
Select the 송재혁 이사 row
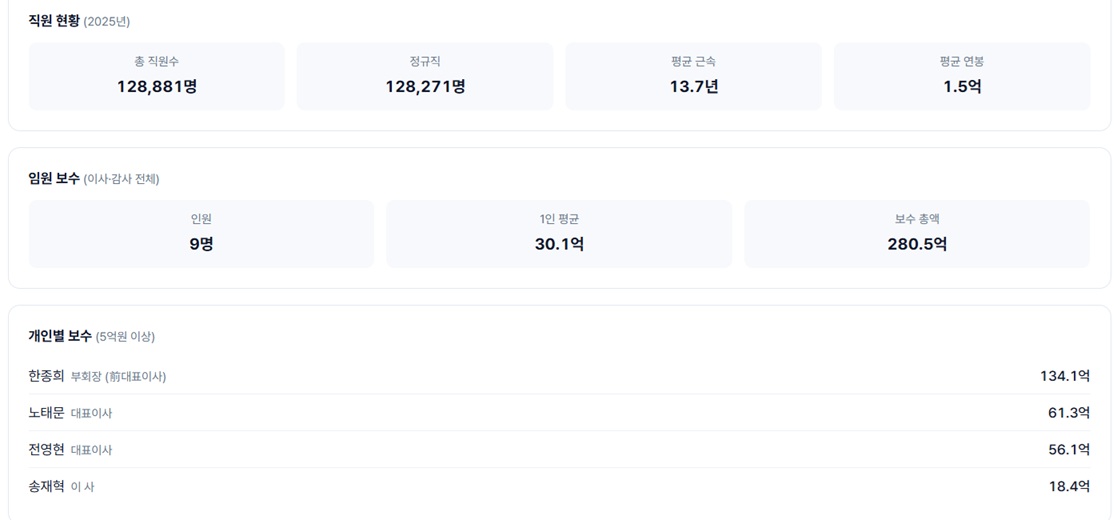(559, 487)
